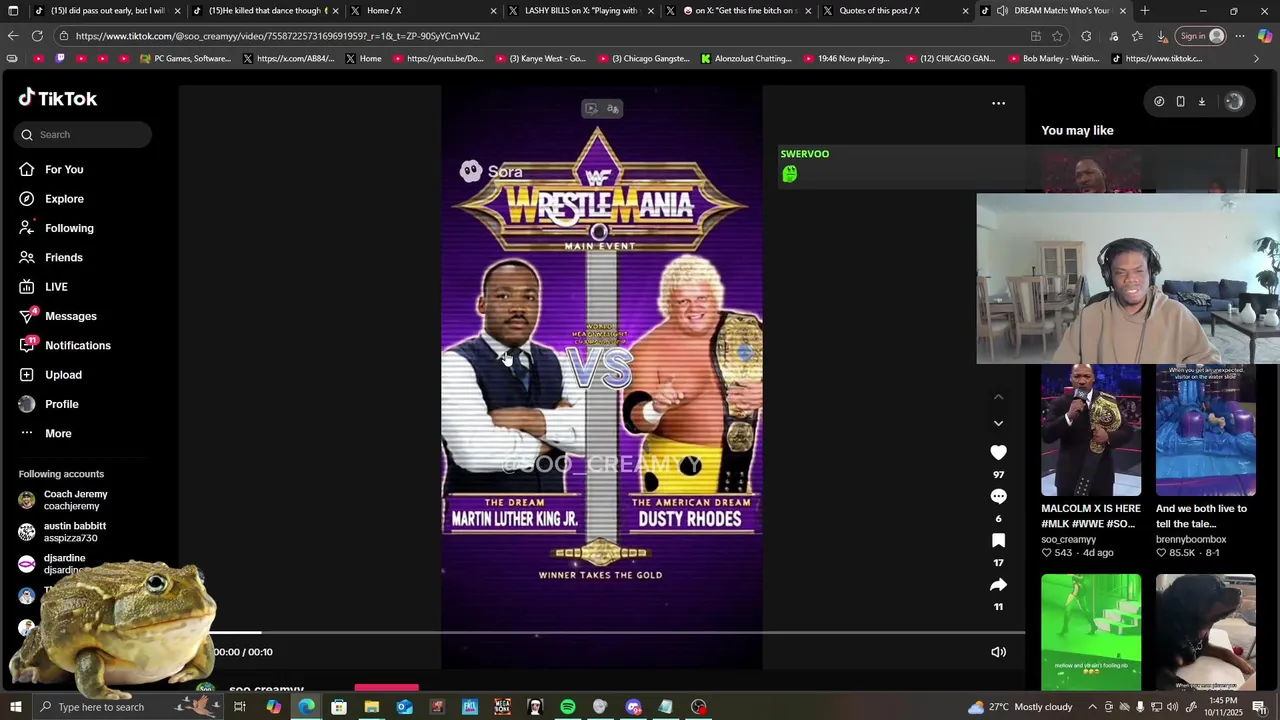Open the profile avatar in top pill
The width and height of the screenshot is (1280, 720).
pyautogui.click(x=1234, y=102)
